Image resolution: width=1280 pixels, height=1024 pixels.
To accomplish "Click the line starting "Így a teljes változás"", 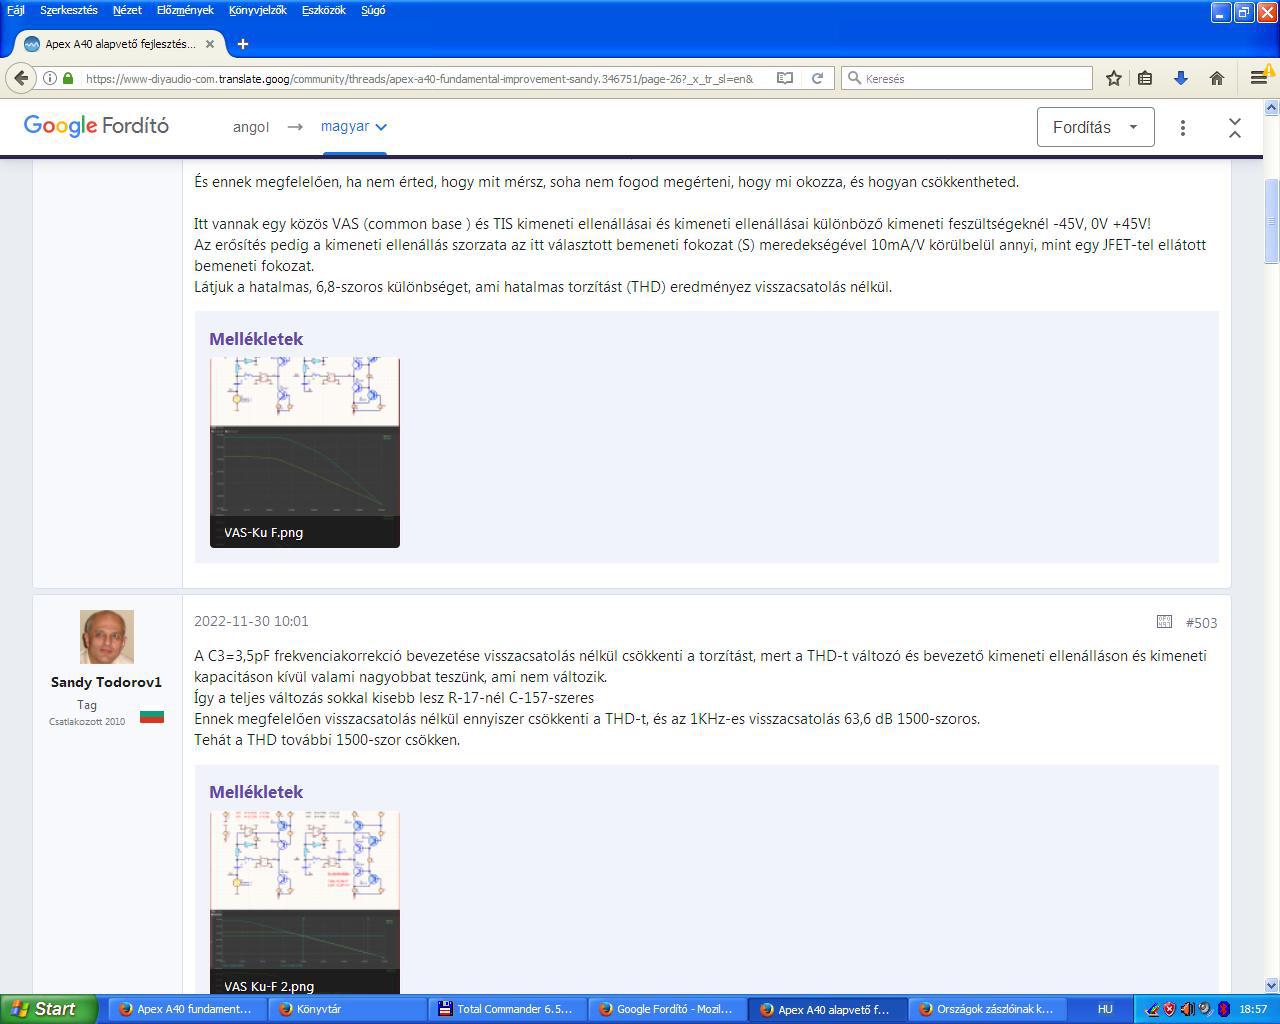I will (394, 698).
